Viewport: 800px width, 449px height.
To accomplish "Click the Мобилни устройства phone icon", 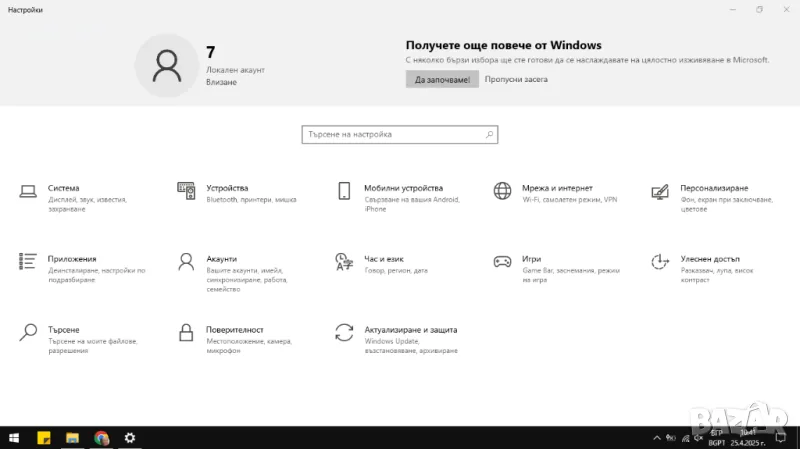I will tap(344, 192).
